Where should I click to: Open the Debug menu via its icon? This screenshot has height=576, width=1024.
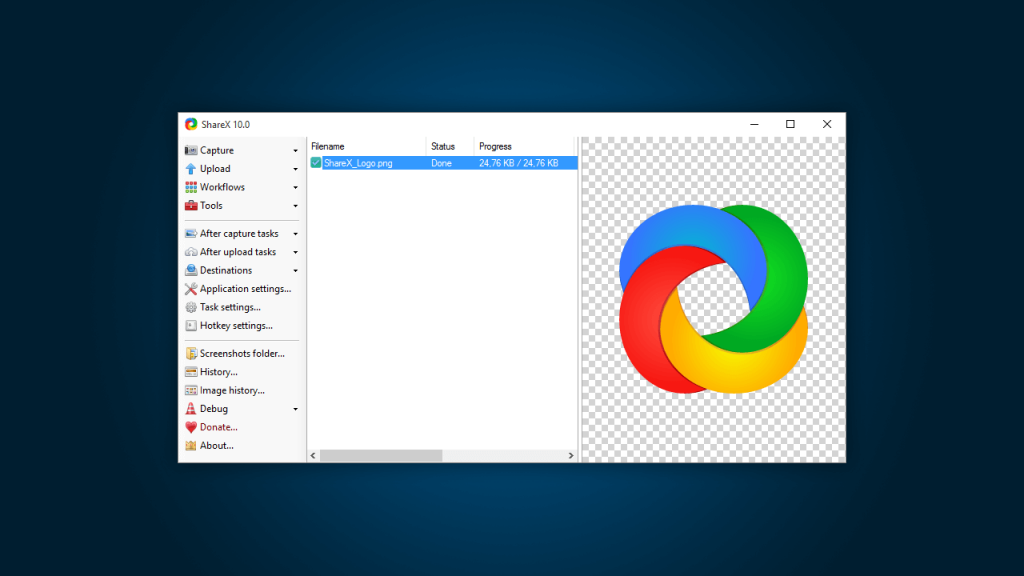pos(190,408)
